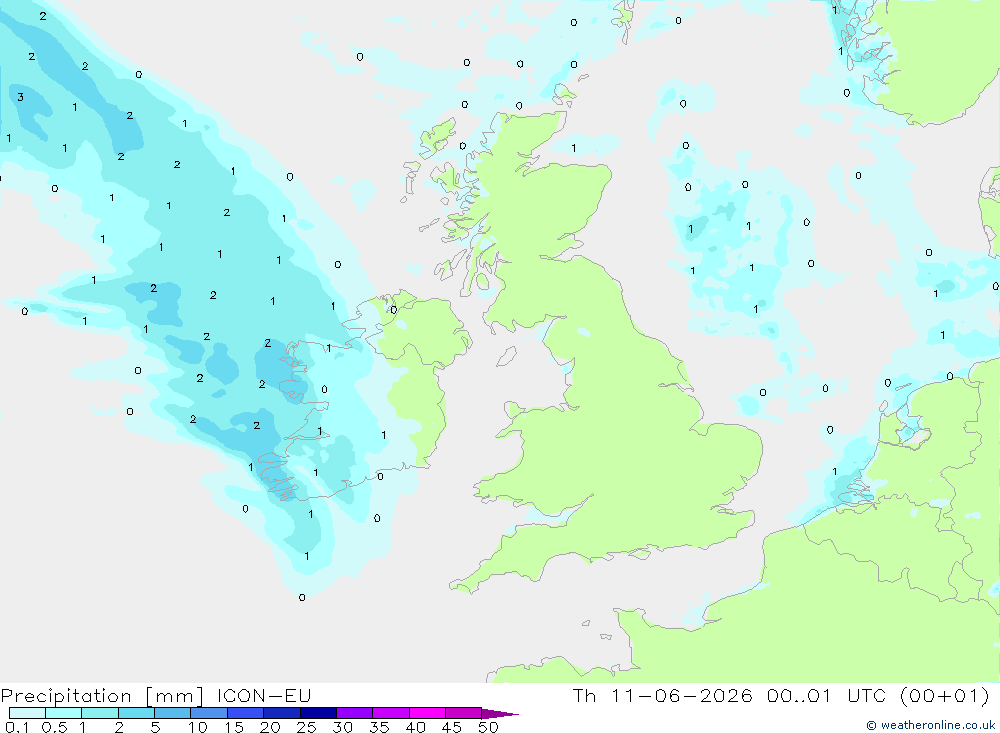Viewport: 1000px width, 733px height.
Task: Pick the 1–2 mm legend color segment
Action: [100, 713]
